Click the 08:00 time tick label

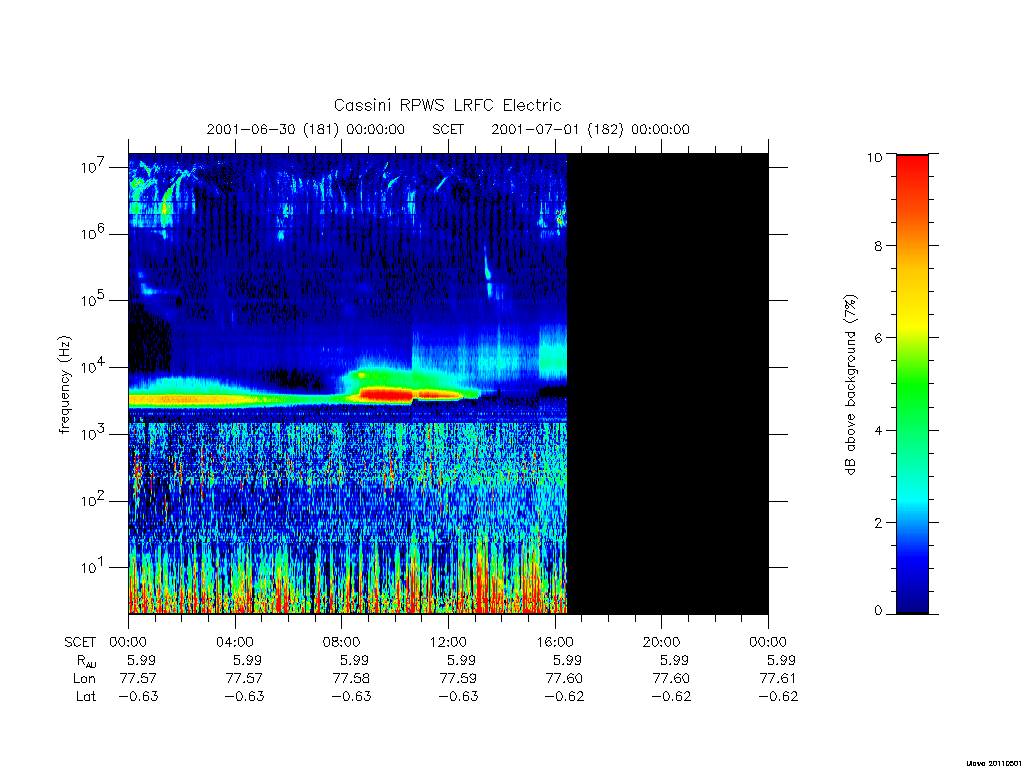pyautogui.click(x=342, y=642)
